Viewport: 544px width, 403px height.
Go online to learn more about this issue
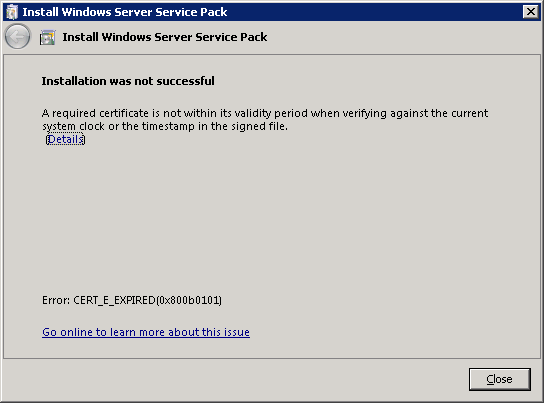coord(146,332)
